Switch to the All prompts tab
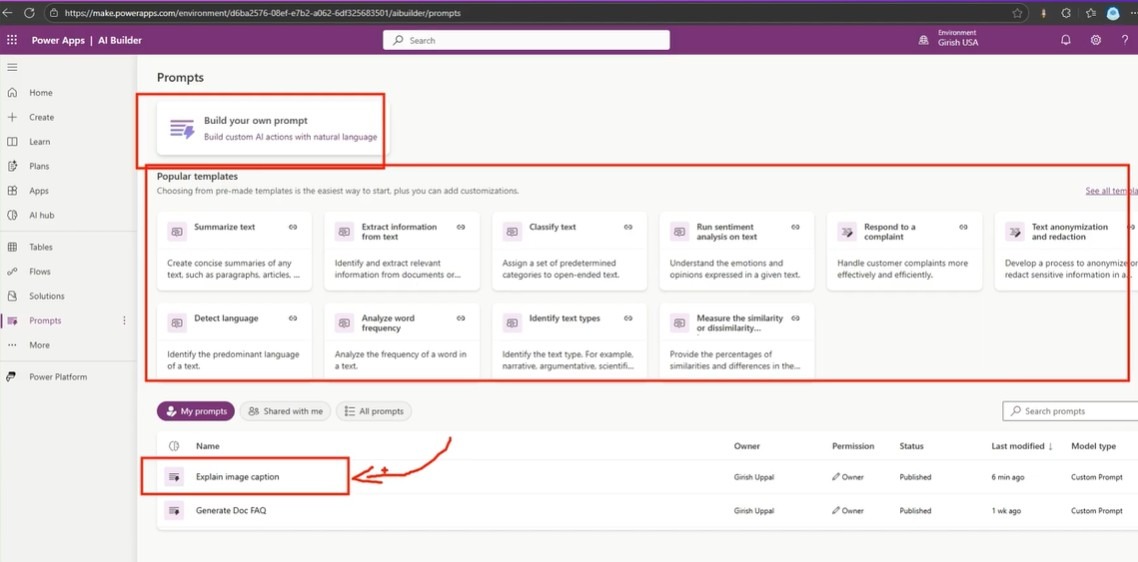The width and height of the screenshot is (1138, 562). [x=374, y=411]
